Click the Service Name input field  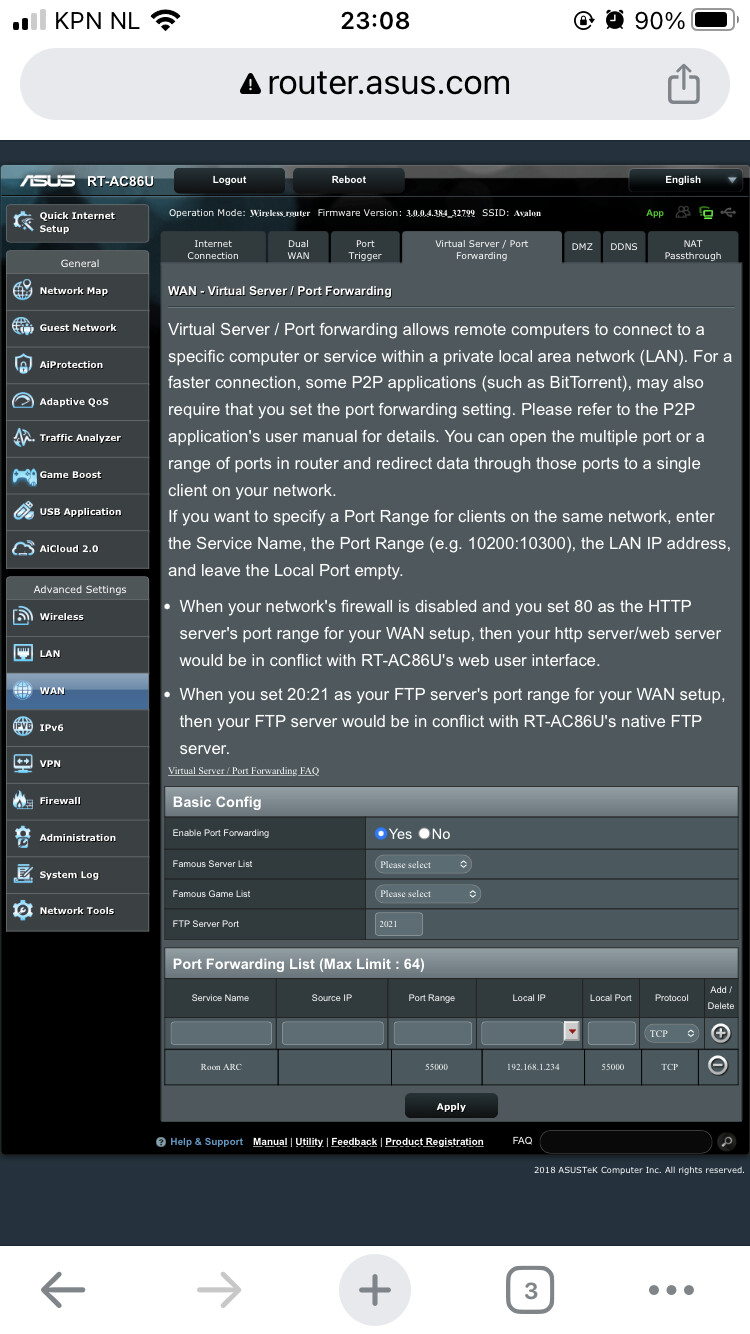[x=221, y=1033]
